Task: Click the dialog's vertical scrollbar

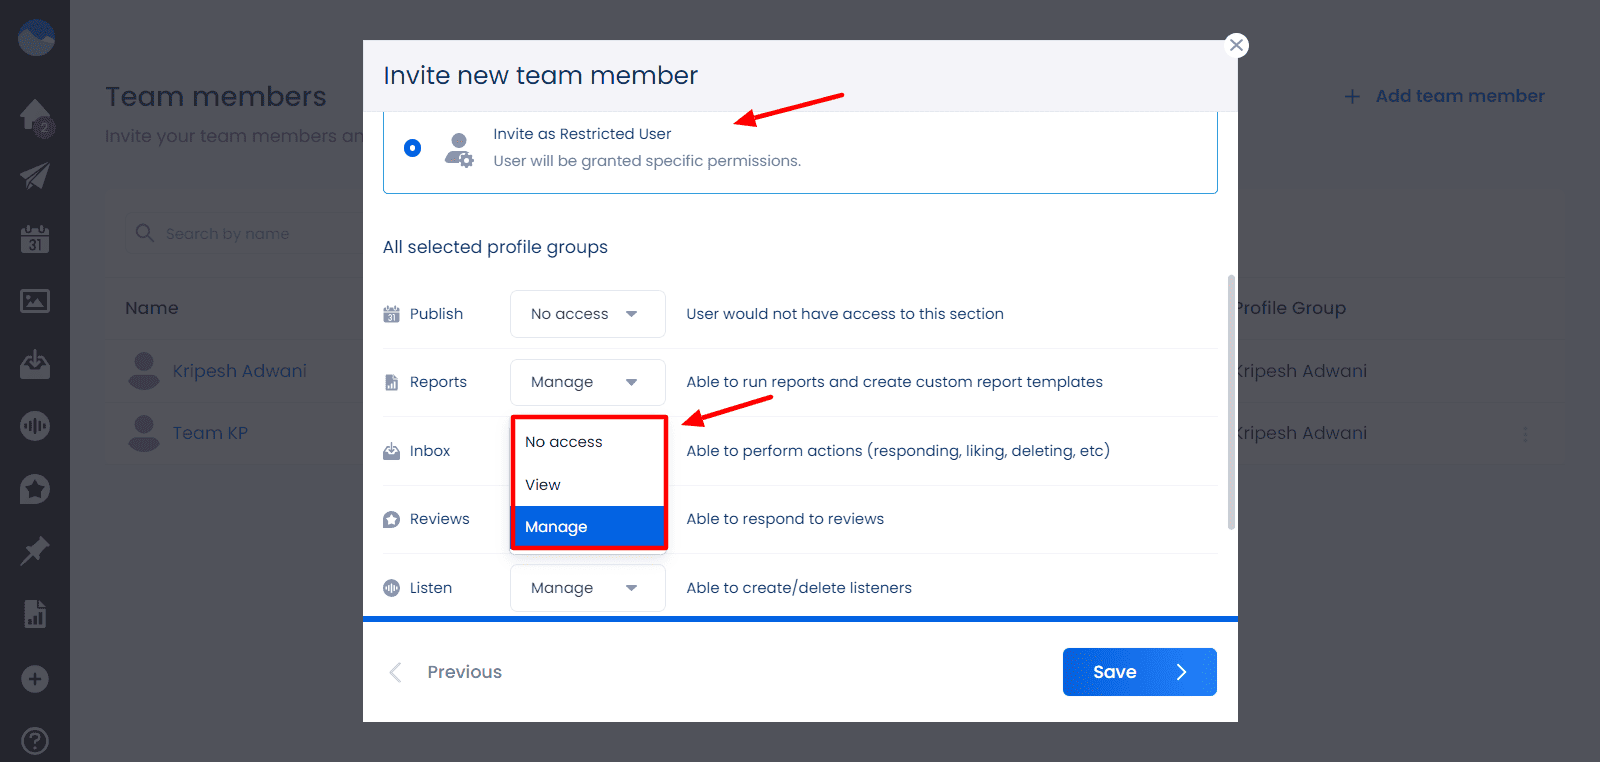Action: coord(1231,400)
